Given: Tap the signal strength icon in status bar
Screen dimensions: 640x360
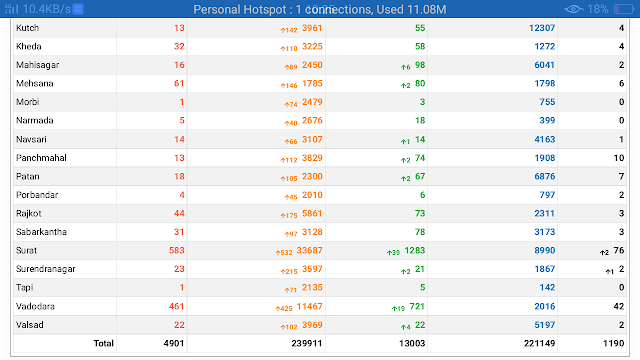Looking at the screenshot, I should (x=11, y=9).
